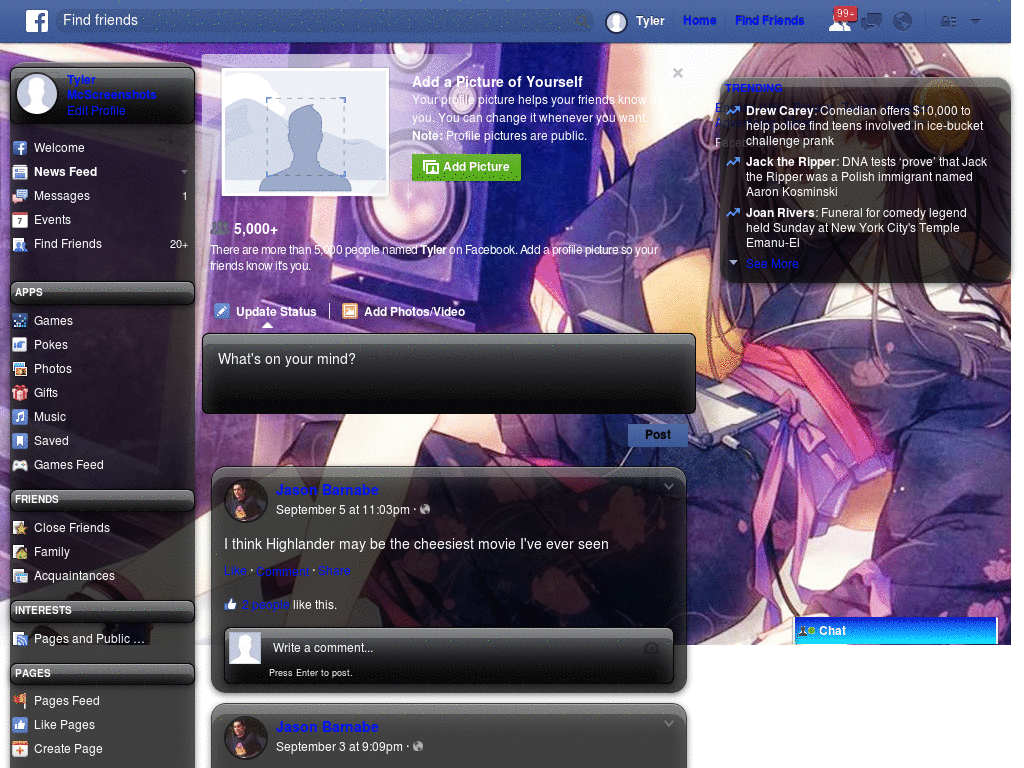Click the Find friends search field
This screenshot has width=1024, height=768.
[324, 21]
